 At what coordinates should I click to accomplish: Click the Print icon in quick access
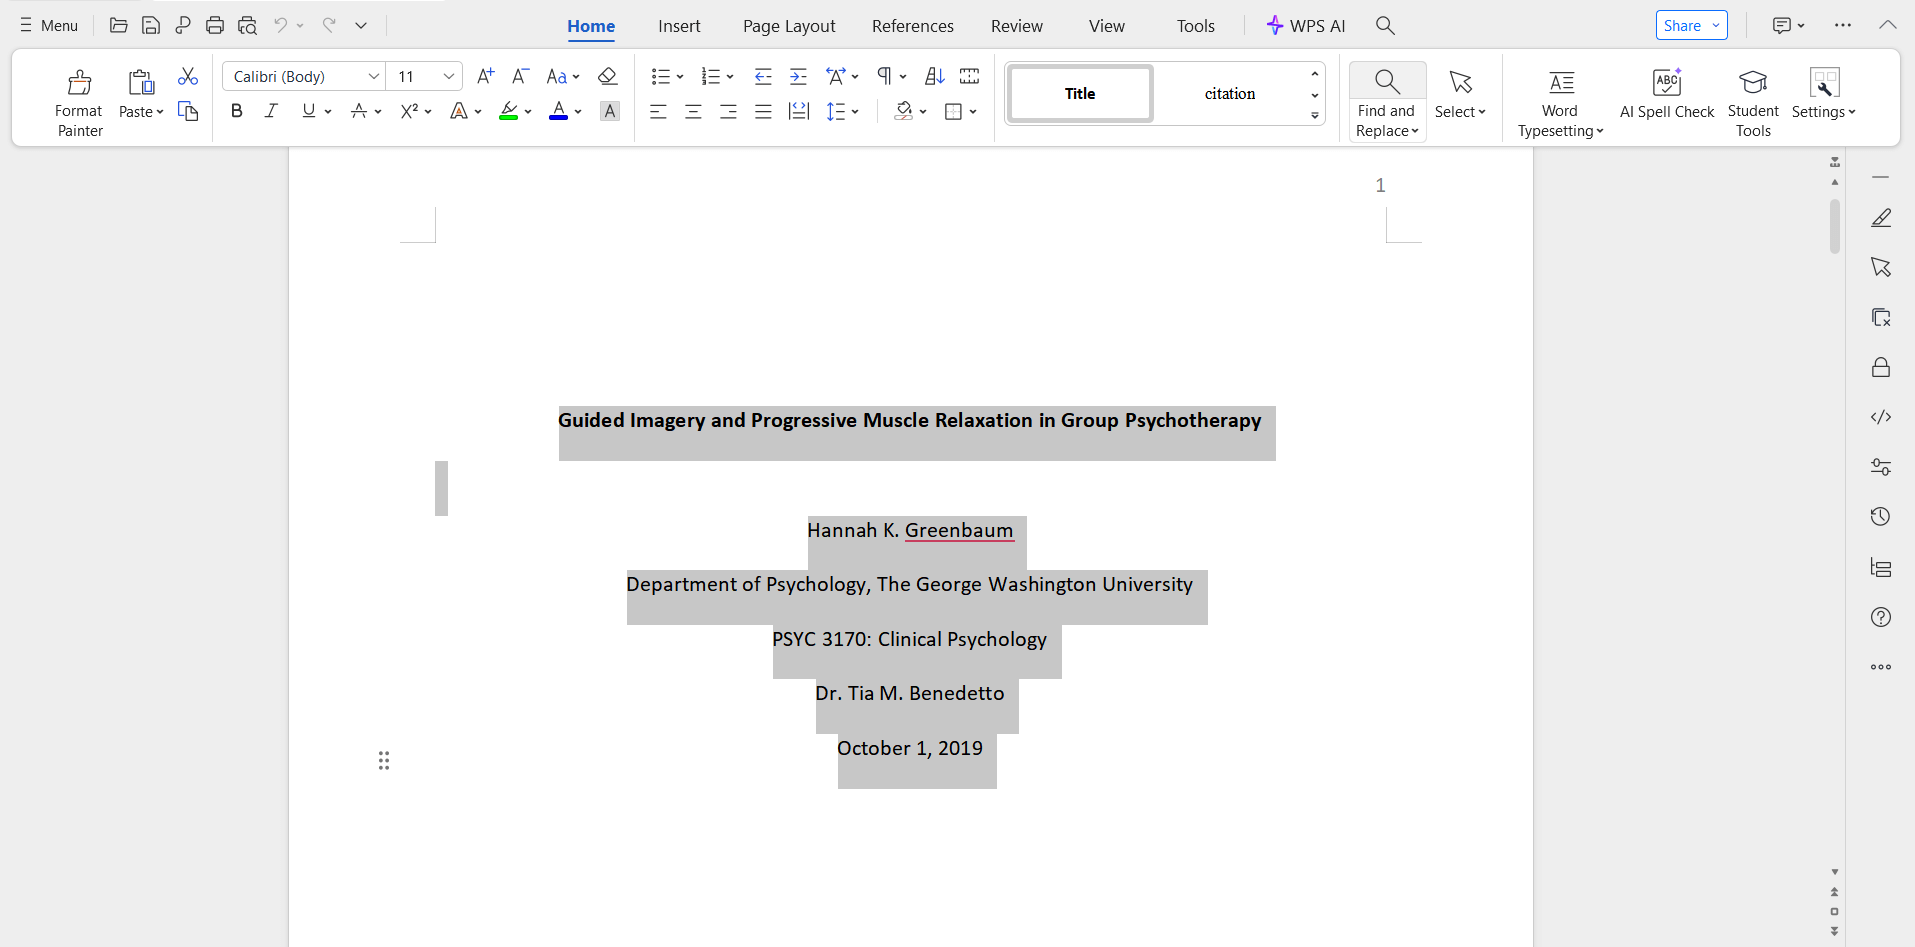[215, 25]
